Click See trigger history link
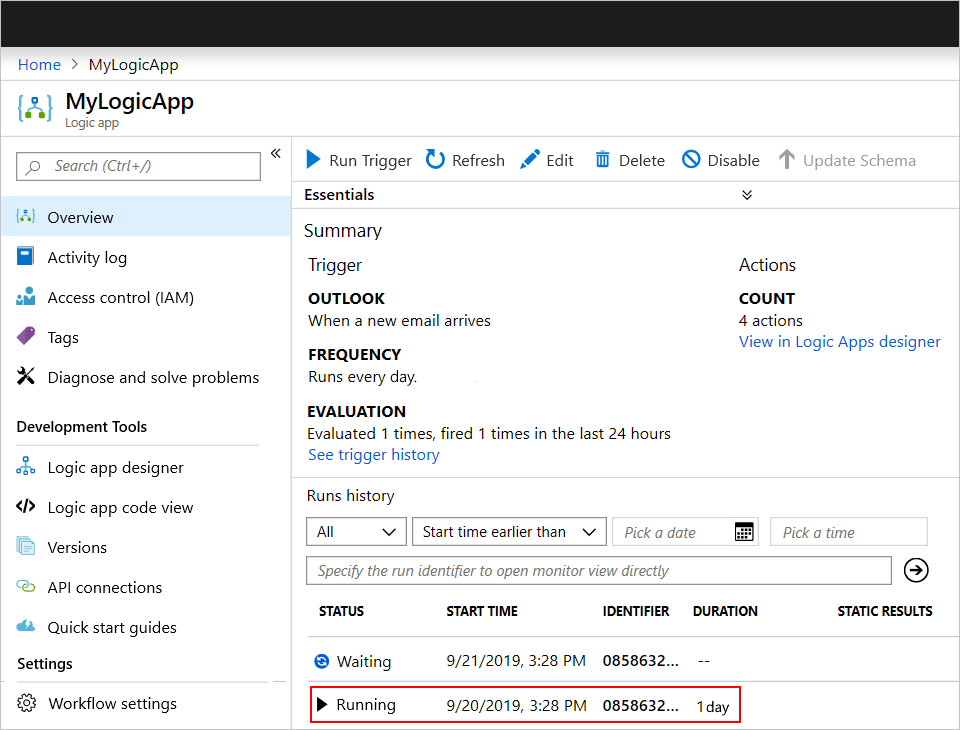The width and height of the screenshot is (960, 730). [373, 454]
